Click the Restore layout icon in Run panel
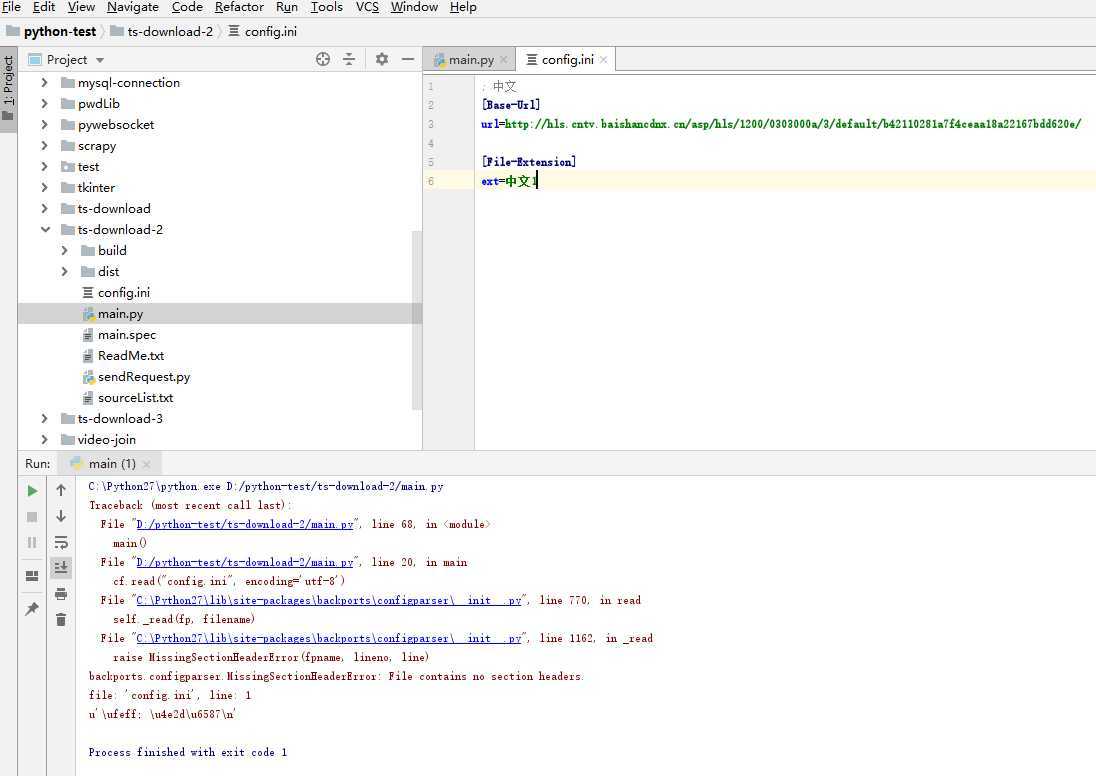 point(32,576)
